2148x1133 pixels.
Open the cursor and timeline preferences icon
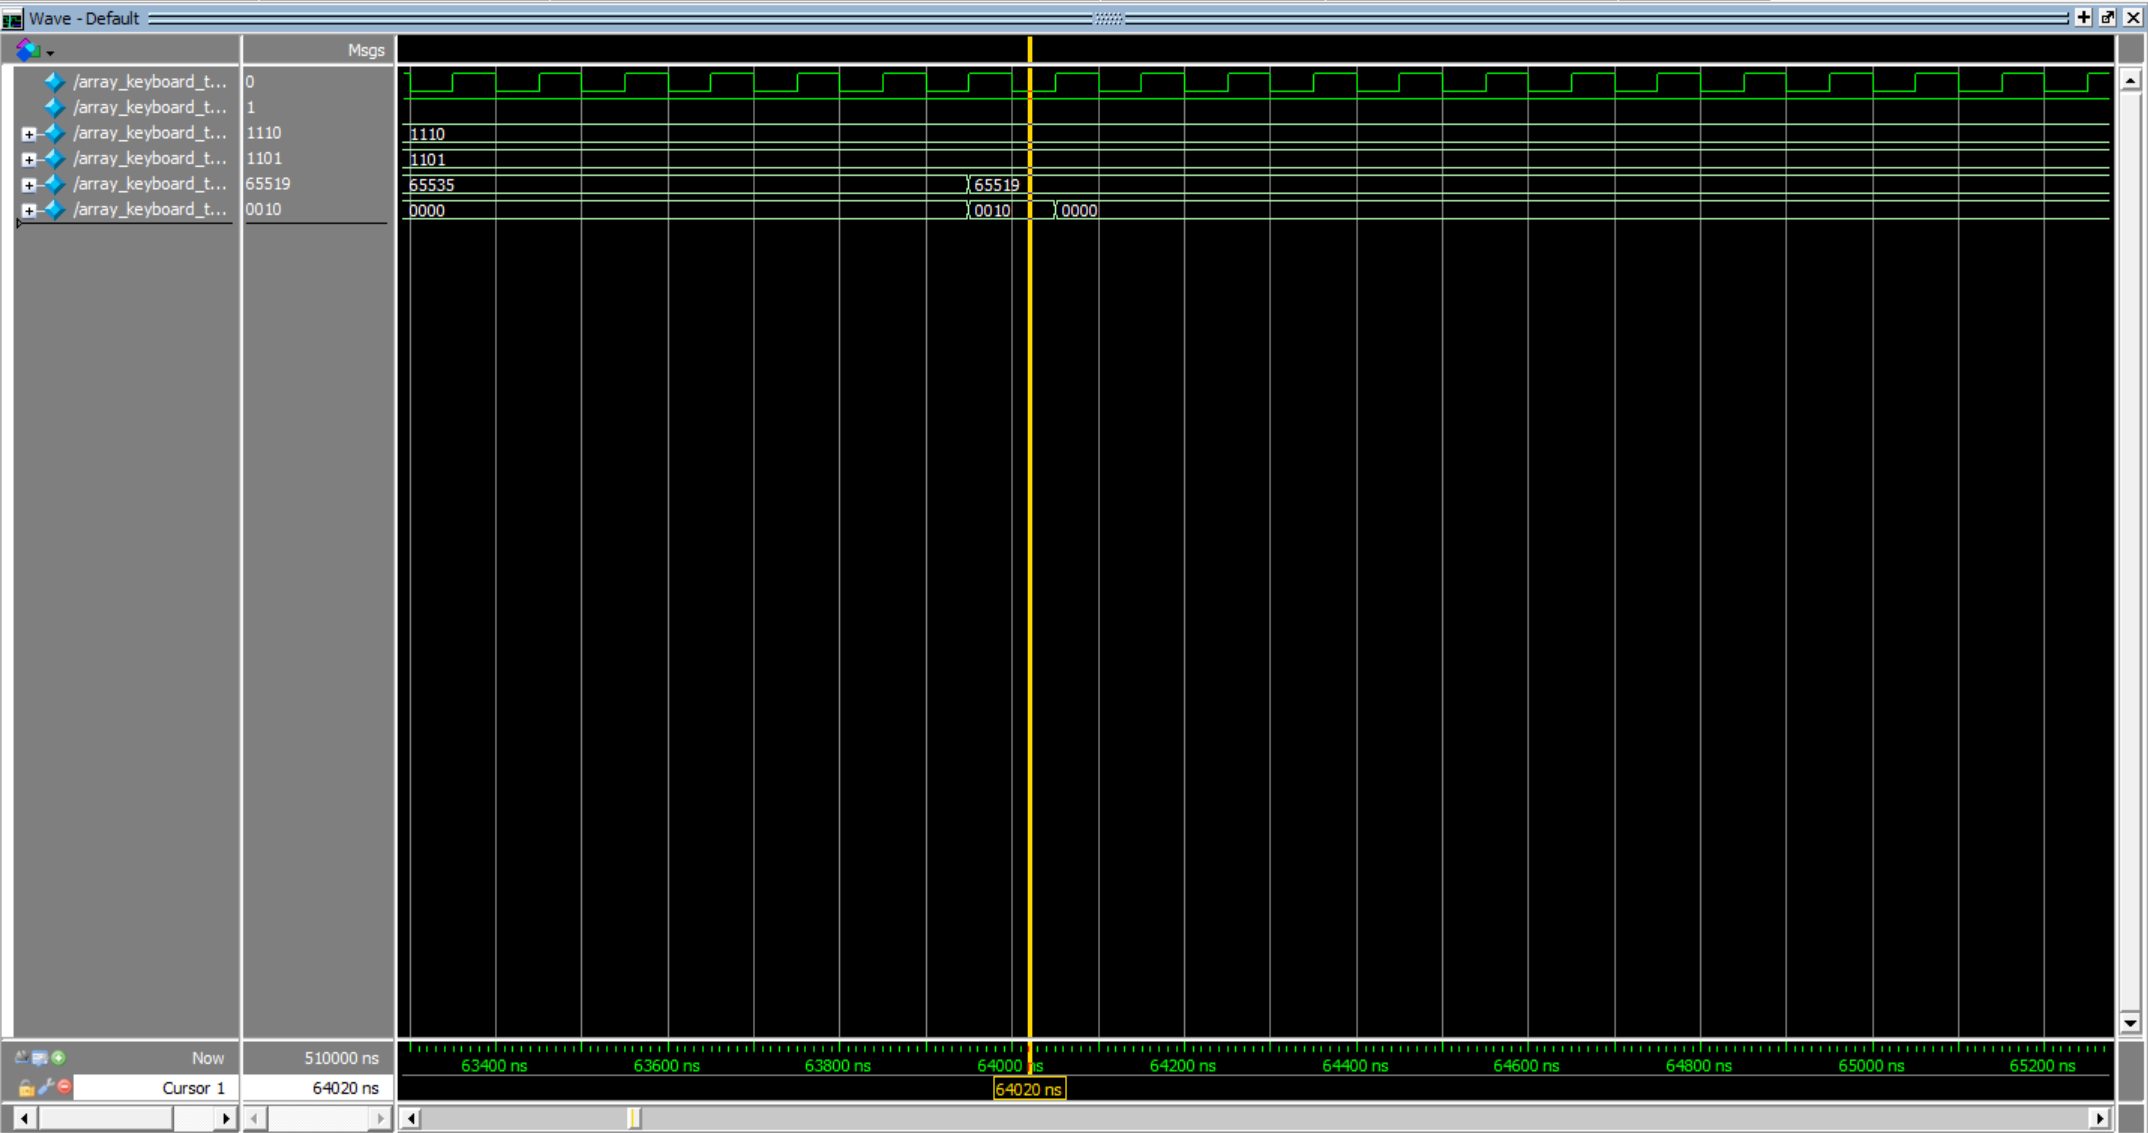click(x=40, y=1057)
